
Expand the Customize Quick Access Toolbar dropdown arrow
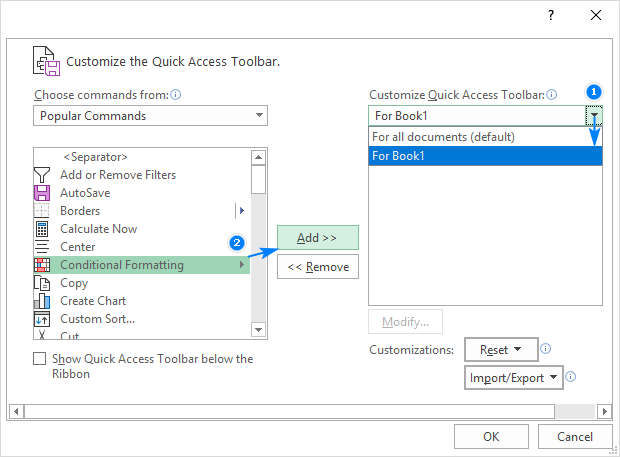point(594,116)
